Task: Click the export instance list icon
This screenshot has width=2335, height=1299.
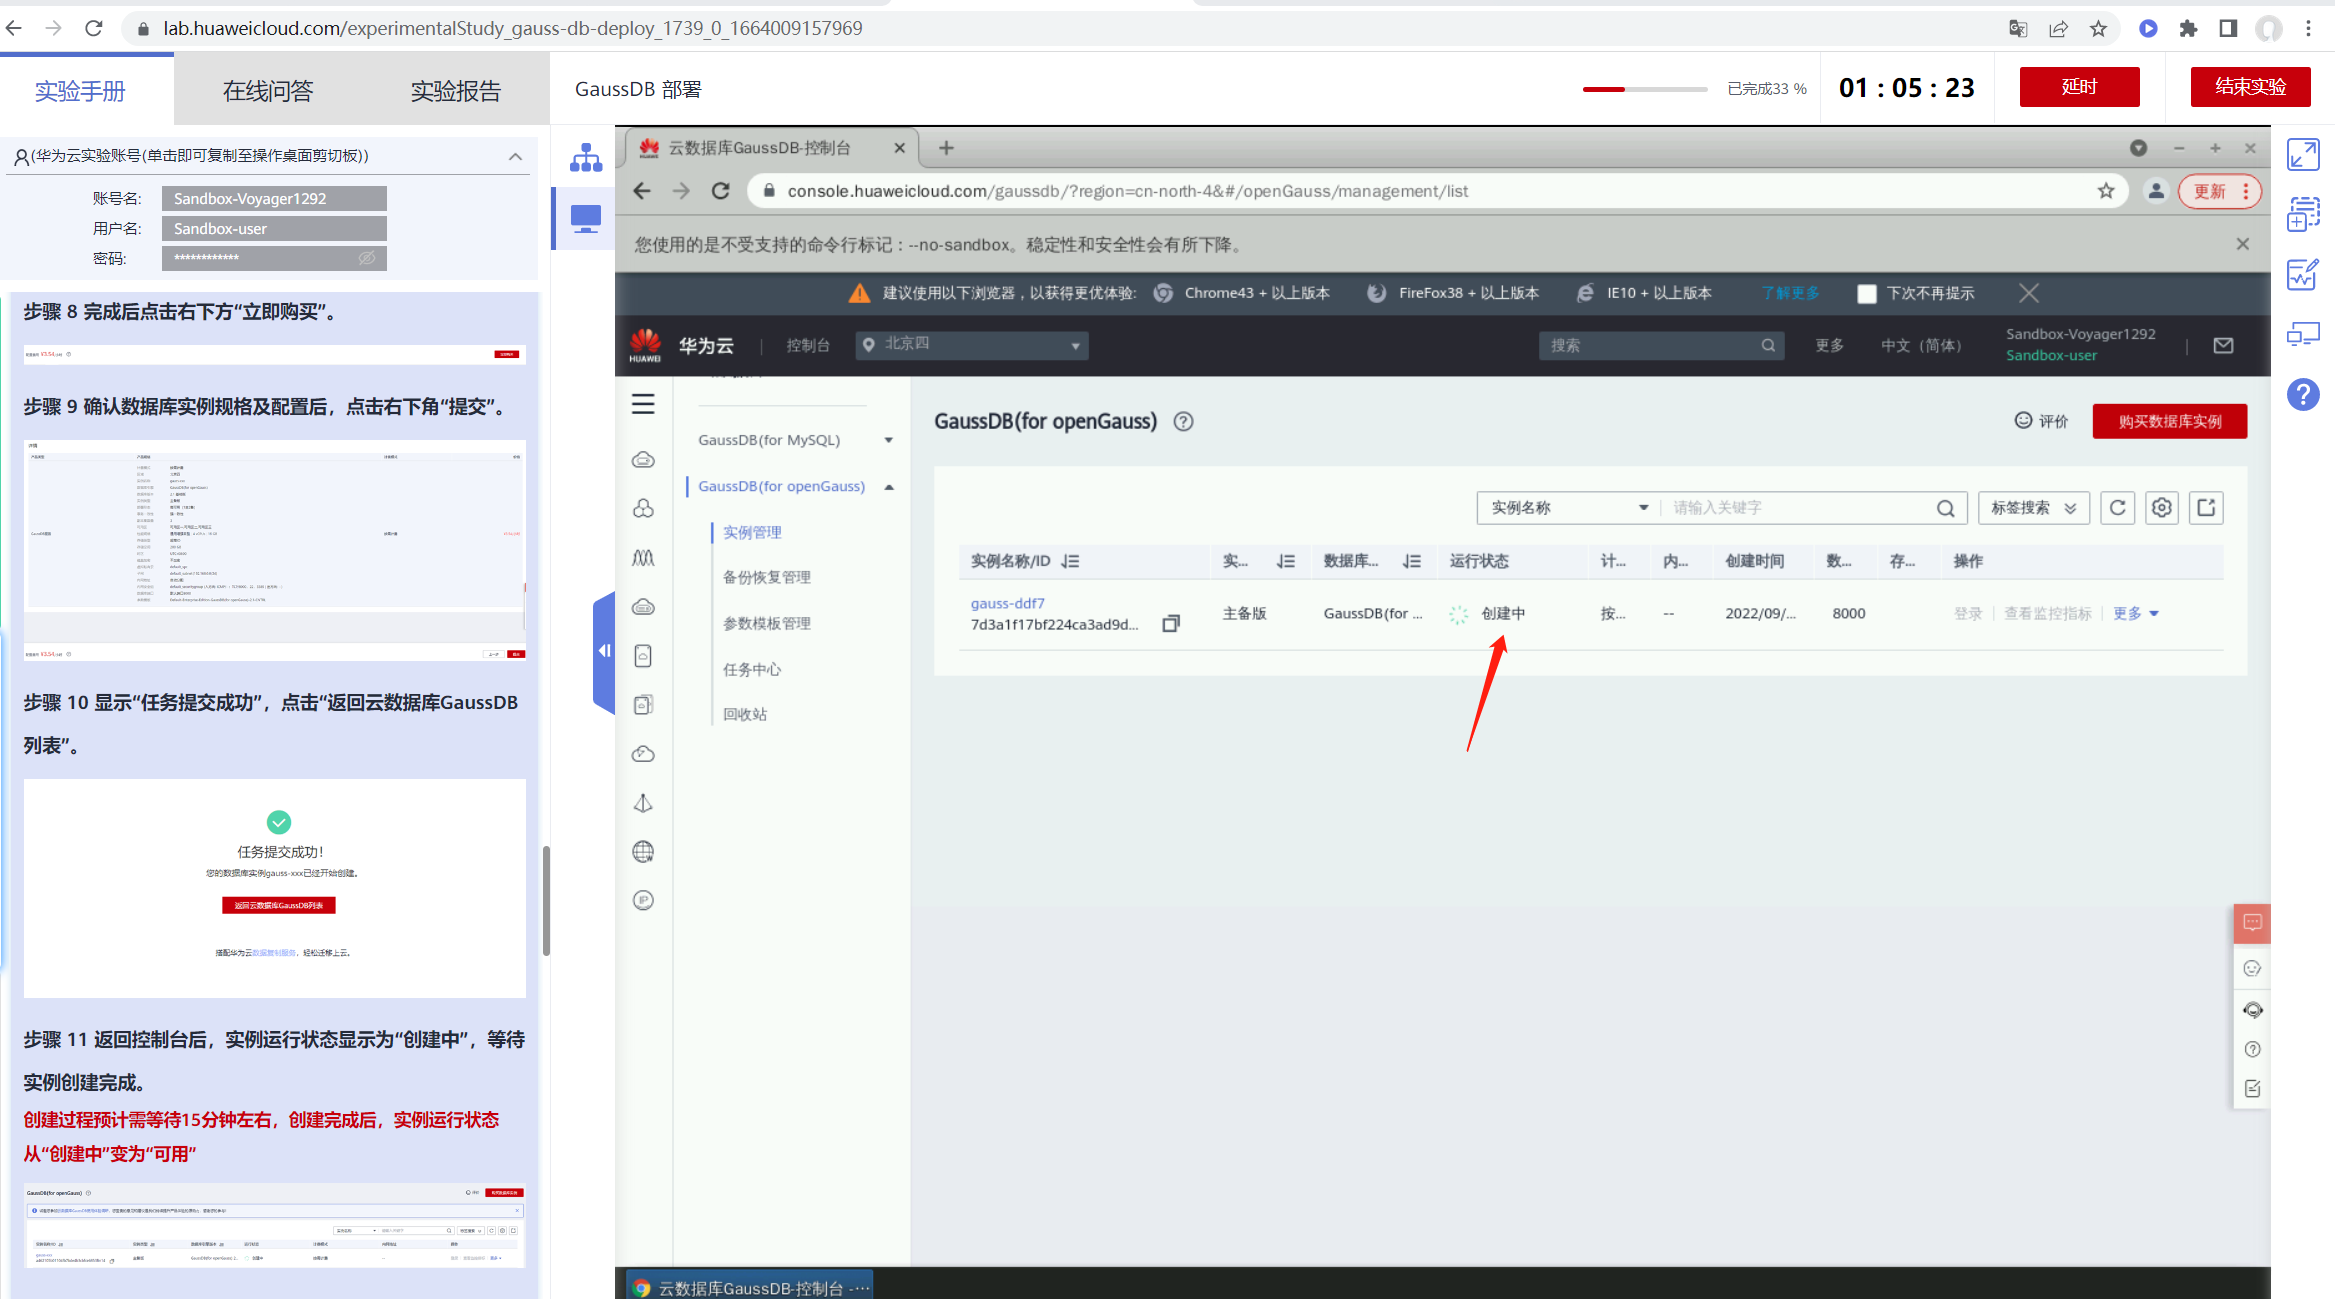Action: [x=2206, y=508]
